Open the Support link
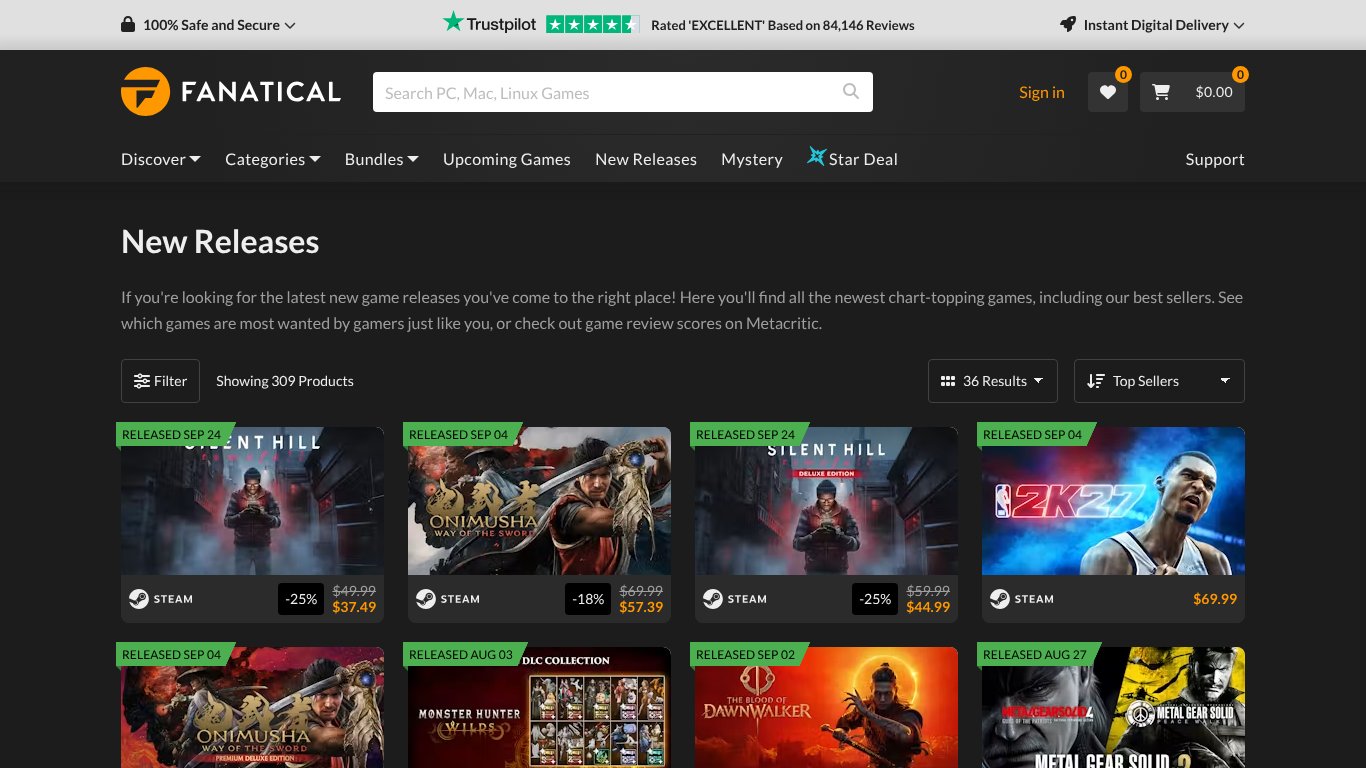This screenshot has width=1366, height=768. pyautogui.click(x=1215, y=159)
